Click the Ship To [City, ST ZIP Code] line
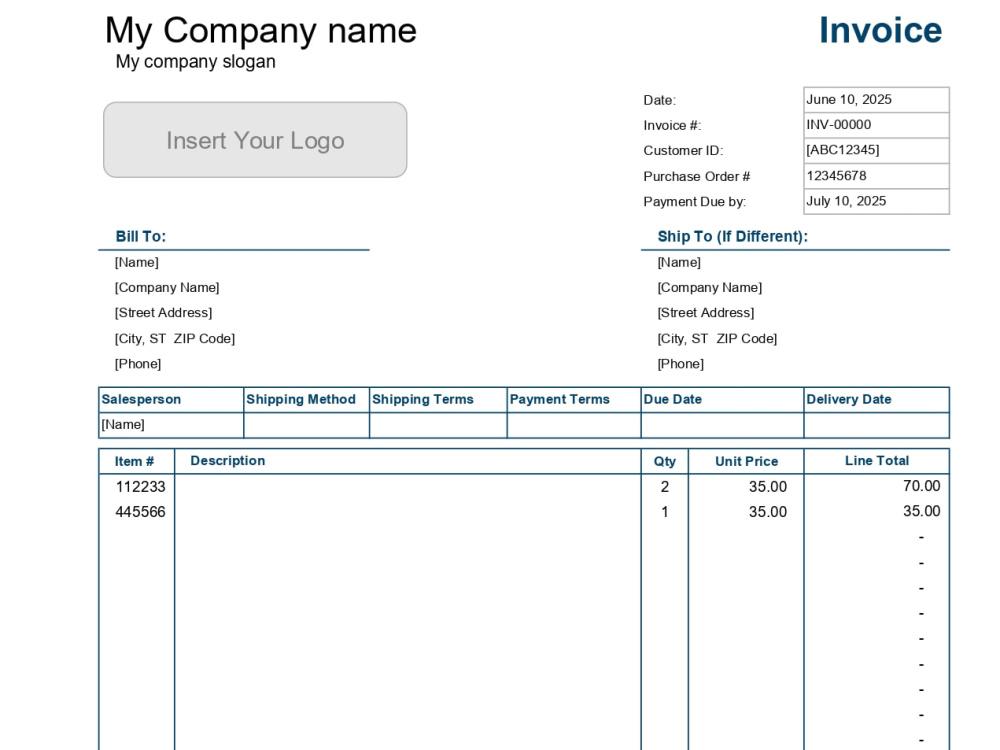 tap(717, 339)
